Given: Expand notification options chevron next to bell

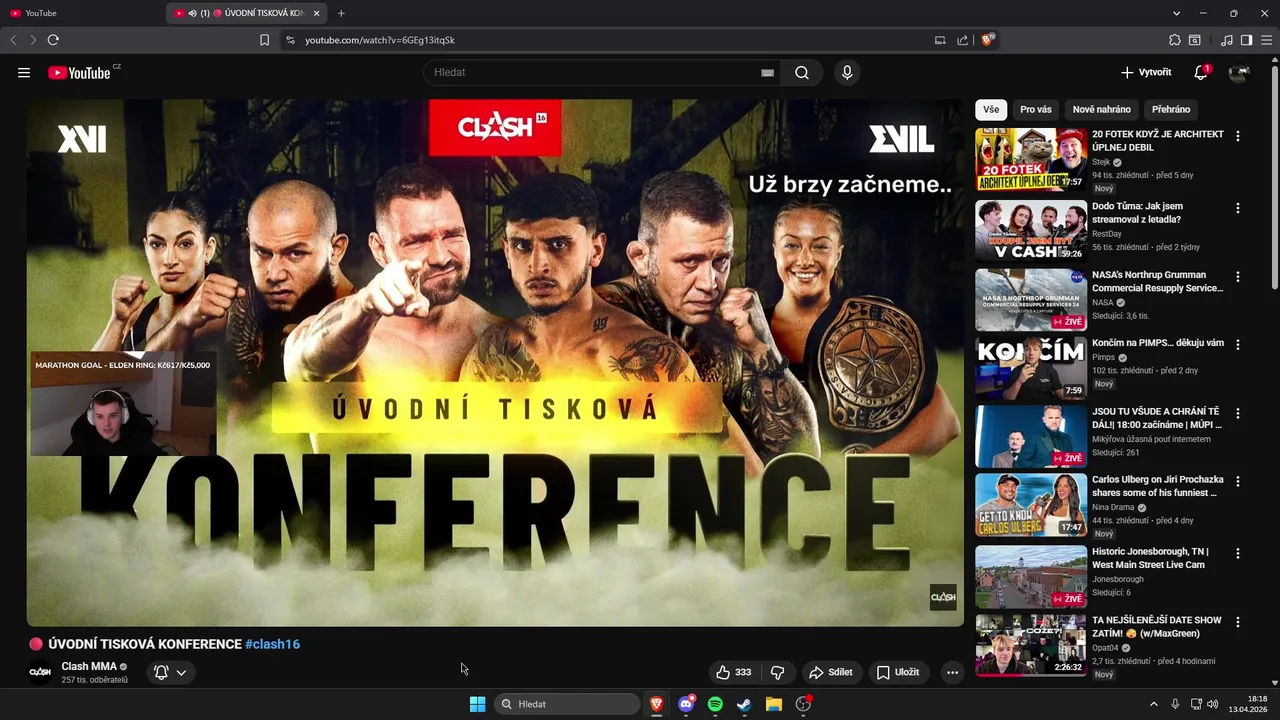Looking at the screenshot, I should pos(181,673).
